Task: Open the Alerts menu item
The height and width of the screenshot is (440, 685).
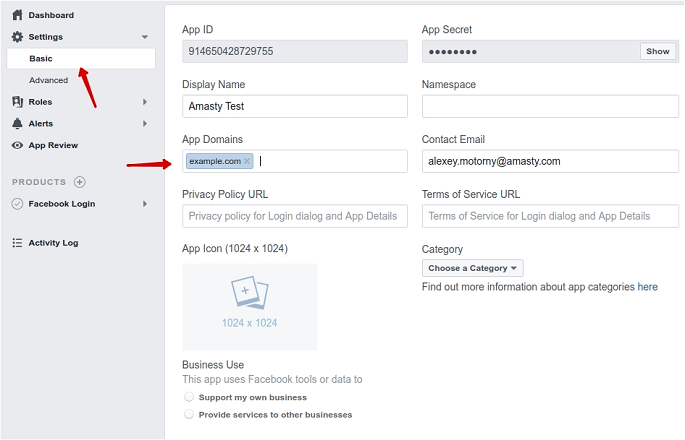Action: pyautogui.click(x=41, y=124)
